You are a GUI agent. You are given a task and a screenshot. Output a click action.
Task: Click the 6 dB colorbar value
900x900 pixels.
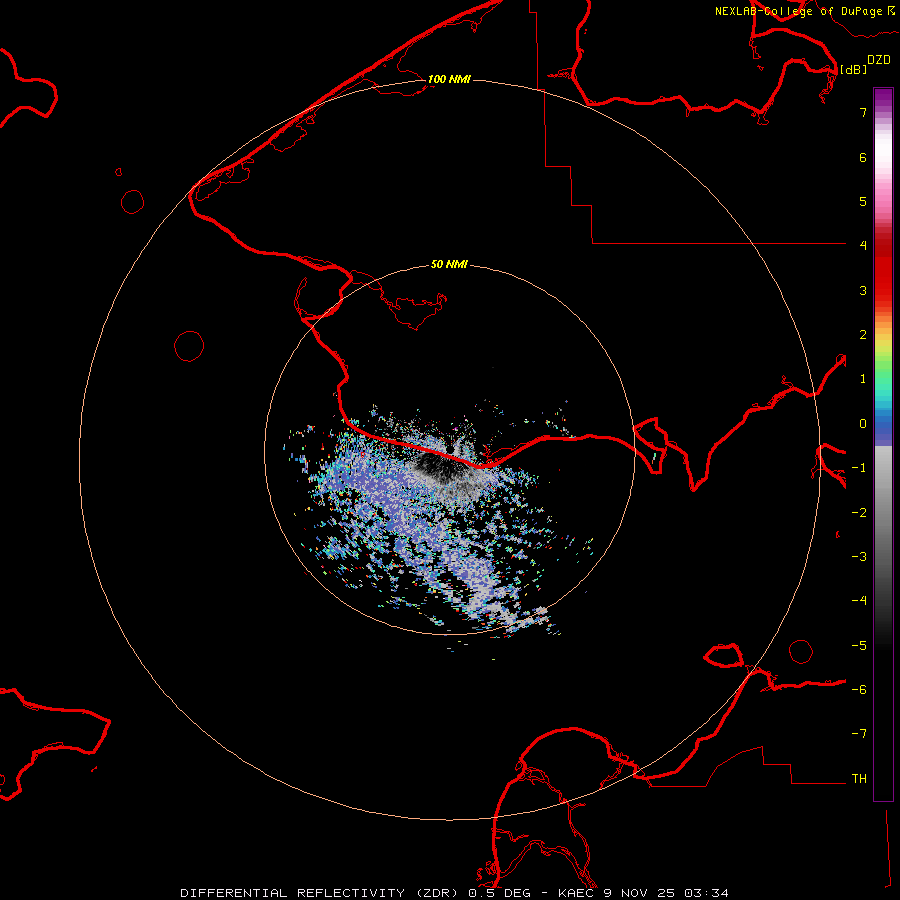863,157
